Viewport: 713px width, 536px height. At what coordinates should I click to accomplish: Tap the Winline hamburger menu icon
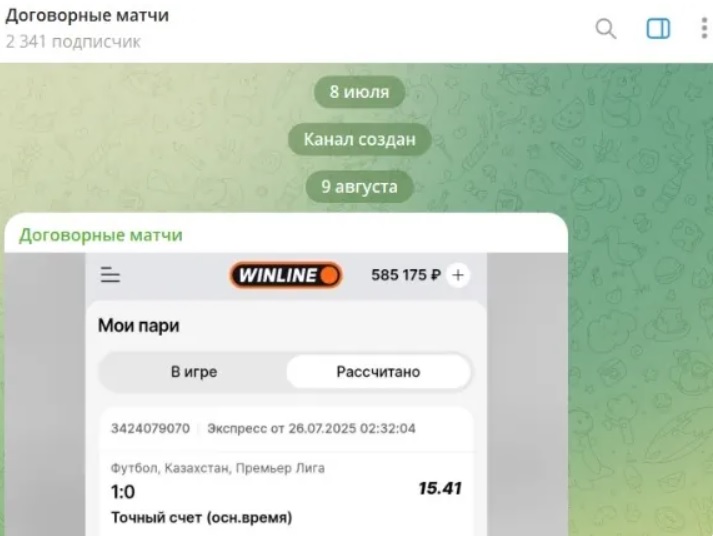point(110,275)
